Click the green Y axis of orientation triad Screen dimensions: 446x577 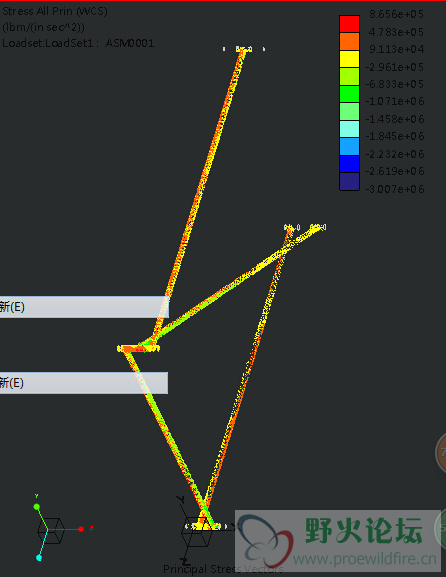[x=42, y=518]
